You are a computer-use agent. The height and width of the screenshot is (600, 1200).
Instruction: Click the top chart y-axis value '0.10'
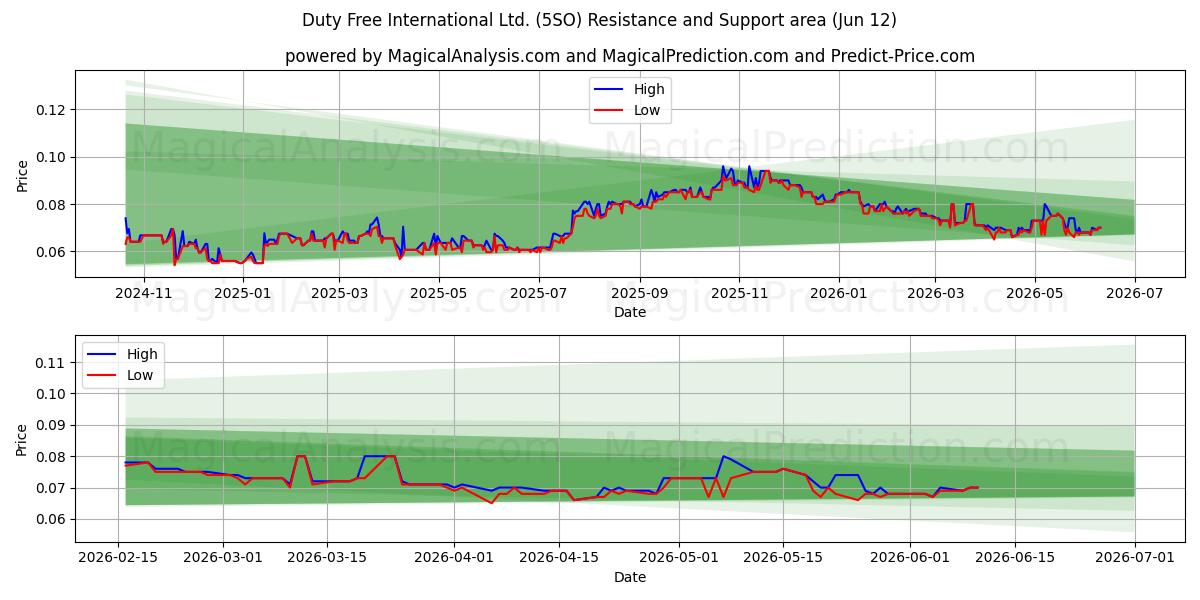pyautogui.click(x=51, y=157)
